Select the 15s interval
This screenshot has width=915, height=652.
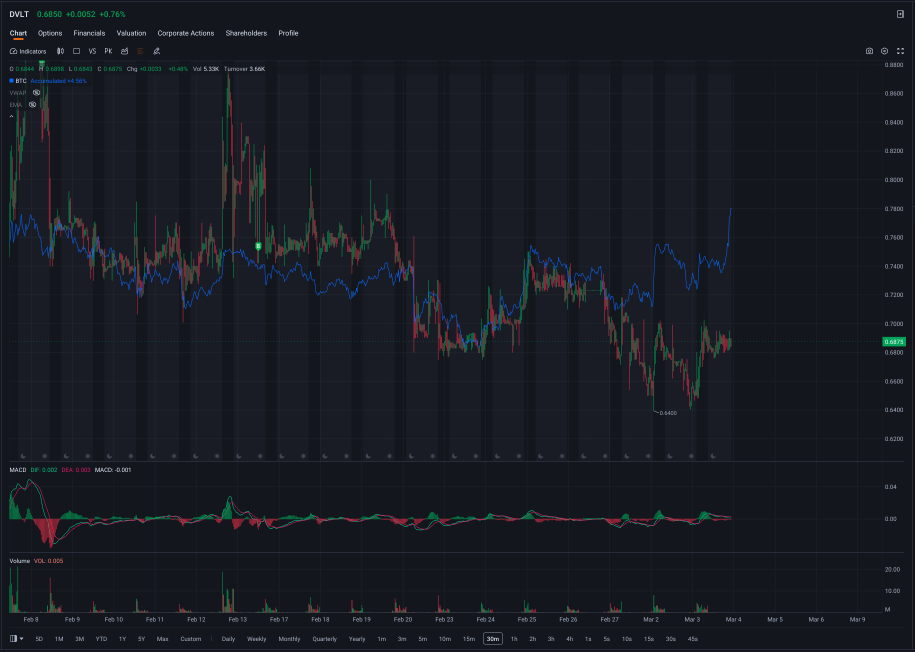(x=648, y=639)
